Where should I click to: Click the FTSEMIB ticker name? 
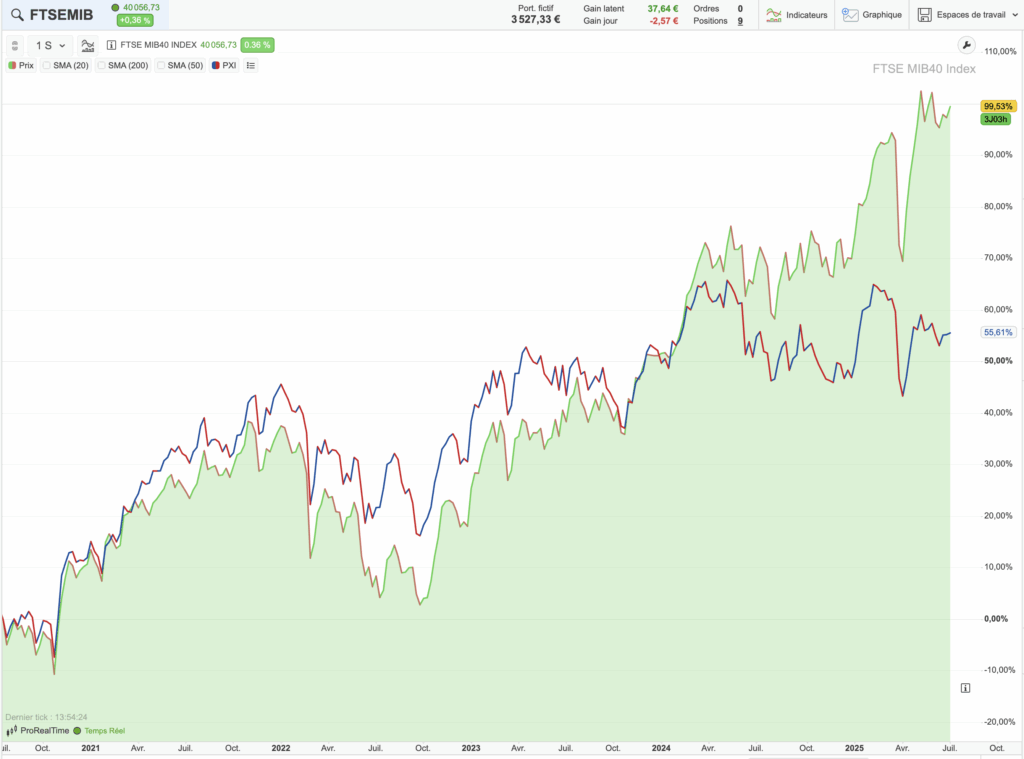click(x=61, y=14)
